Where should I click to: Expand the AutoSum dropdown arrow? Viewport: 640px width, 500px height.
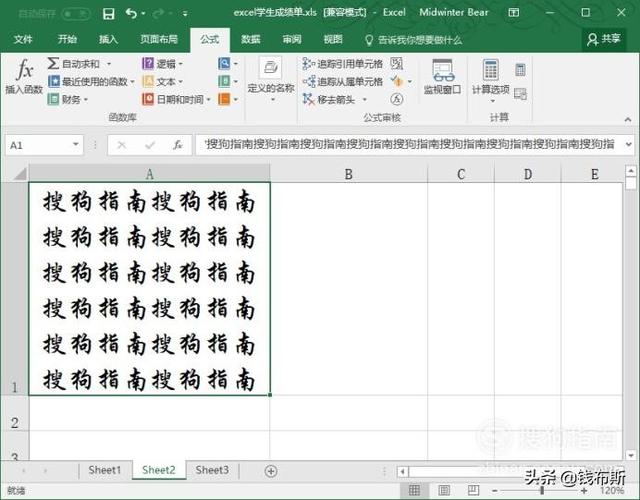click(109, 64)
